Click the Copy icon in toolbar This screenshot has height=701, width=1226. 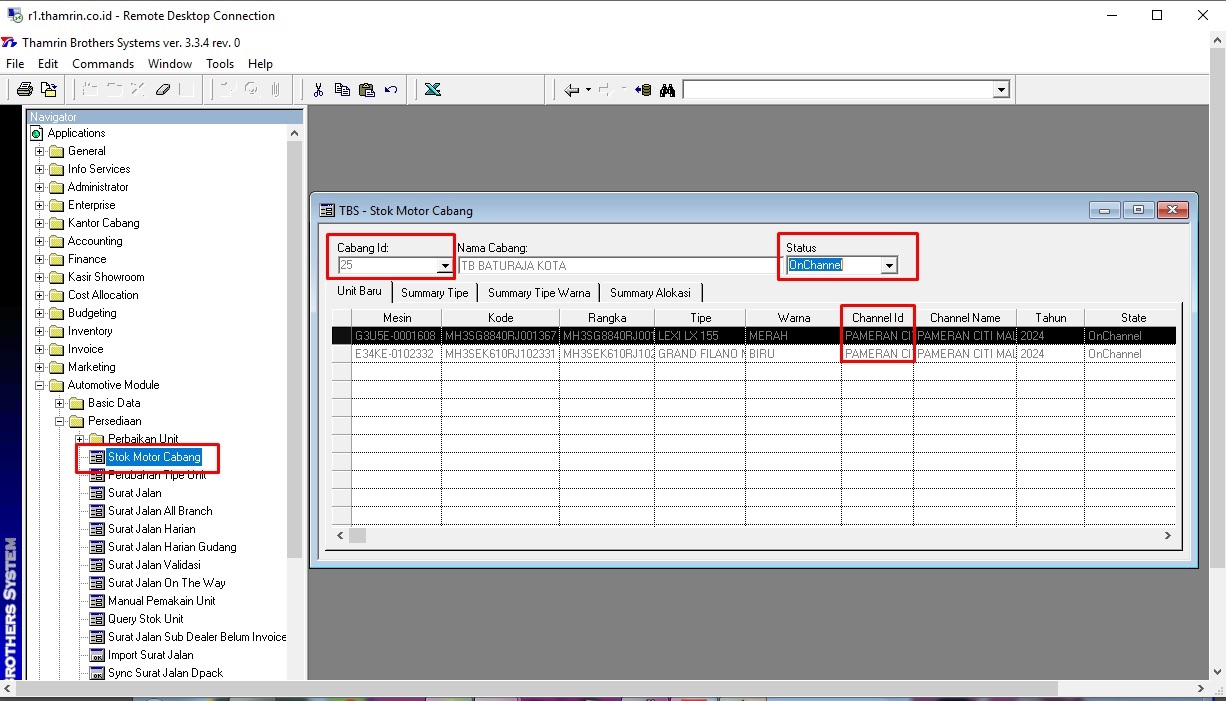click(342, 90)
